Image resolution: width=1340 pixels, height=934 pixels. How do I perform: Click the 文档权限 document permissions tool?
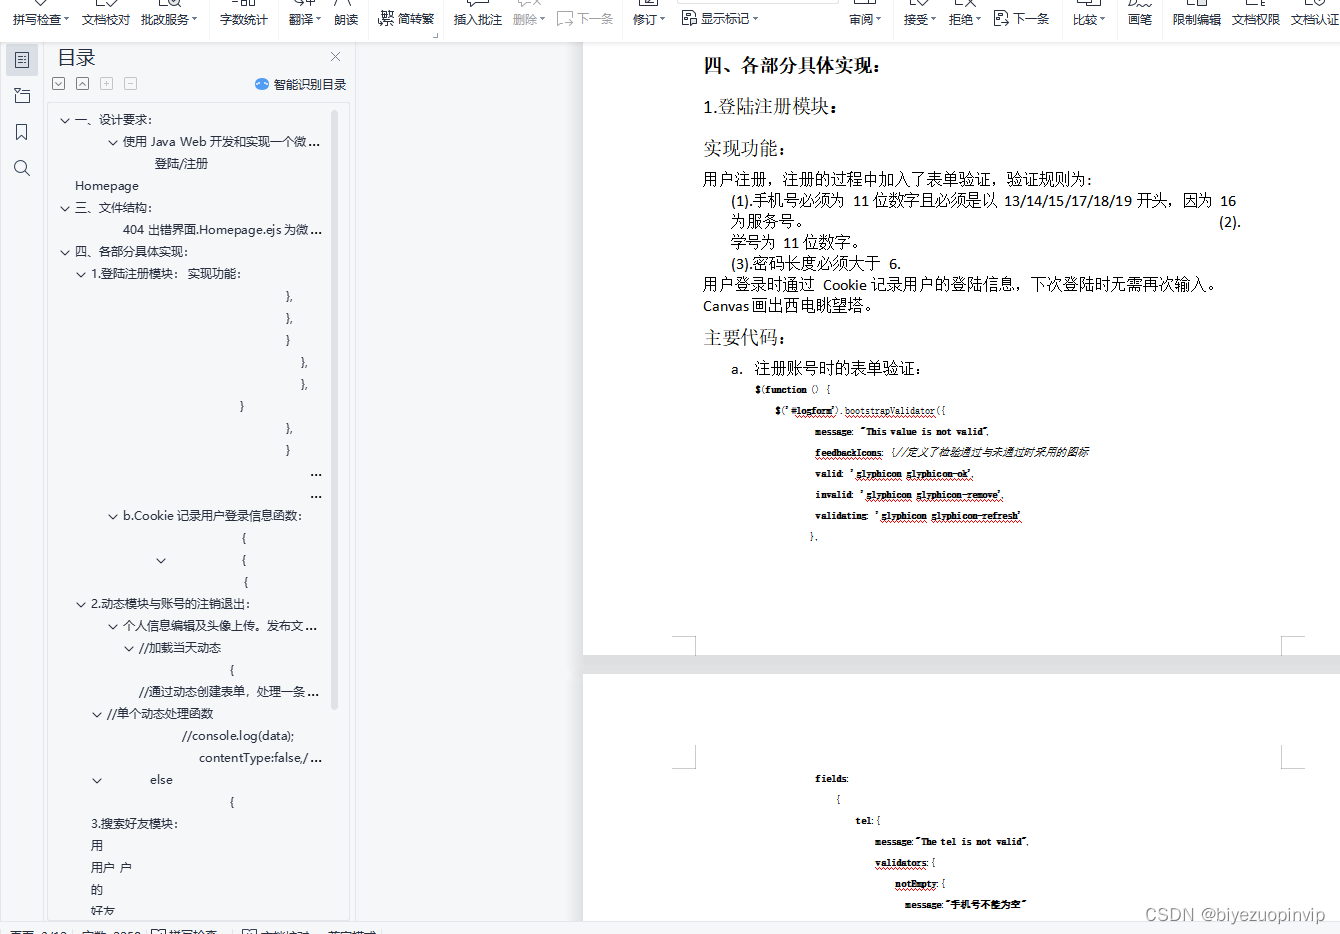click(1256, 18)
